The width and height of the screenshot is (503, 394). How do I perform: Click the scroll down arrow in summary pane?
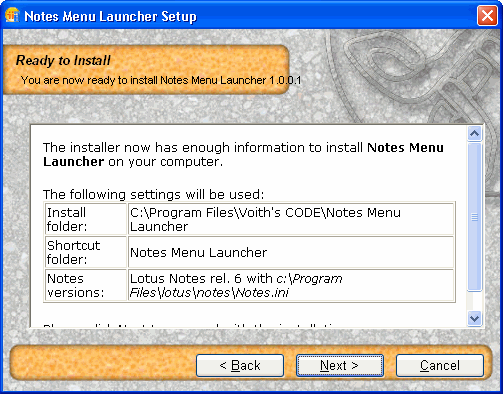474,318
